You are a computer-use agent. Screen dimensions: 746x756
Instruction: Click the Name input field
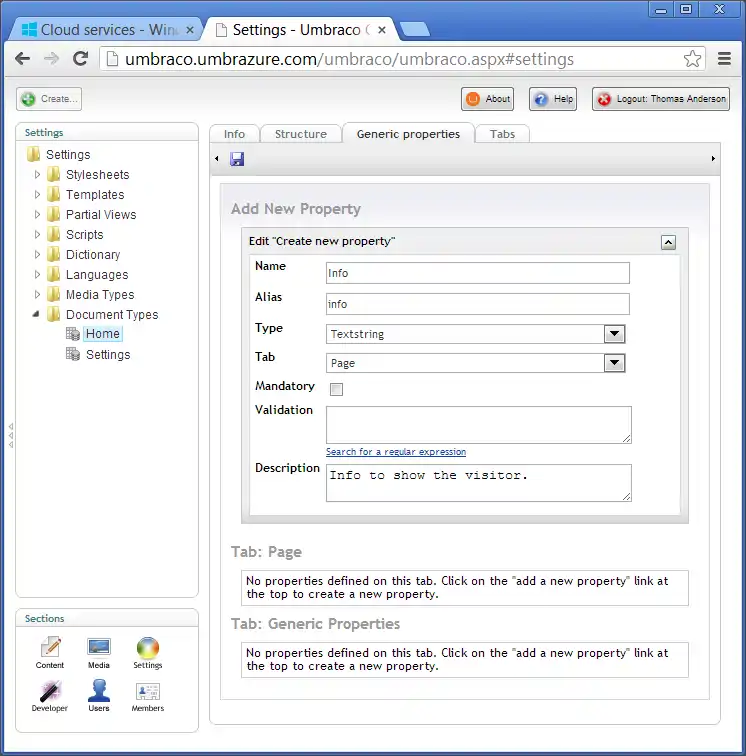tap(477, 273)
